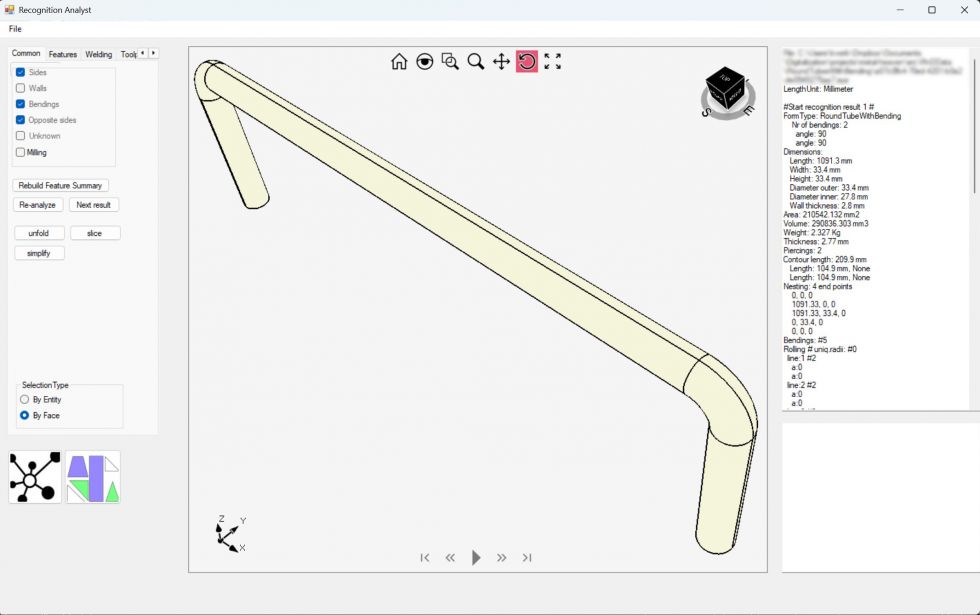Screen dimensions: 980x615
Task: Enable the Milling checkbox
Action: [21, 153]
